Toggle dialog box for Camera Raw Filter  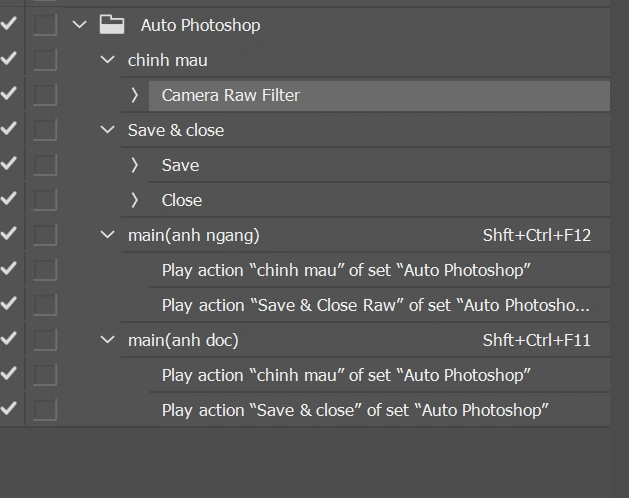44,95
